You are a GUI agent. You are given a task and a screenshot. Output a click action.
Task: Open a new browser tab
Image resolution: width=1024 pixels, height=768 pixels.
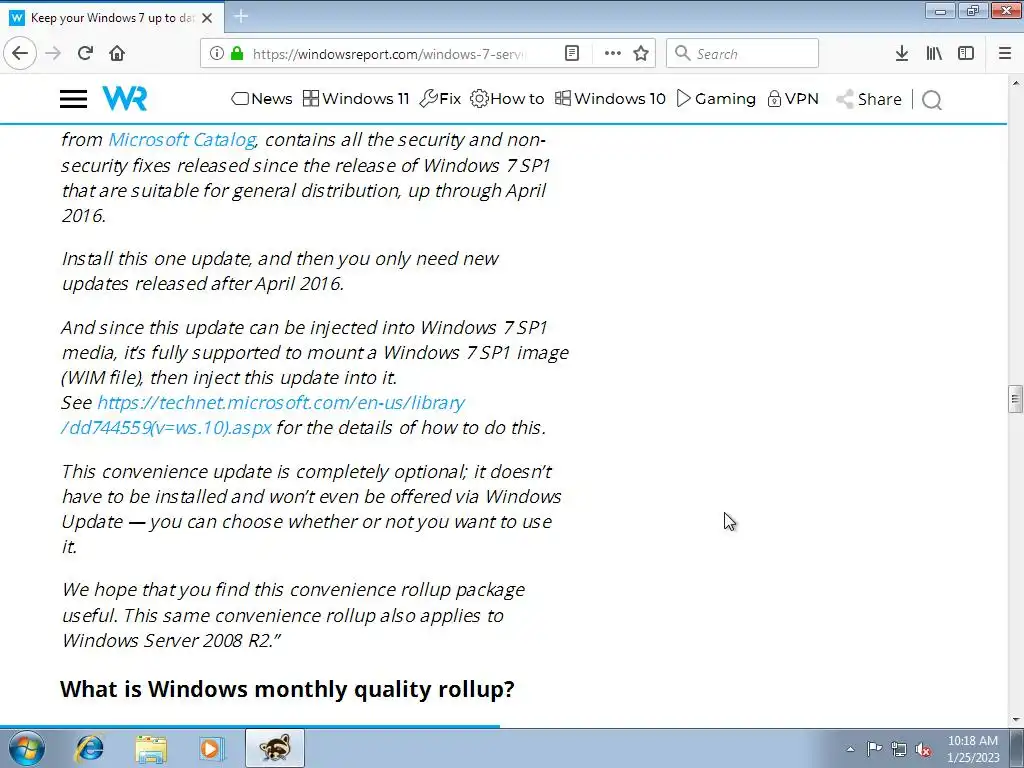click(x=241, y=16)
